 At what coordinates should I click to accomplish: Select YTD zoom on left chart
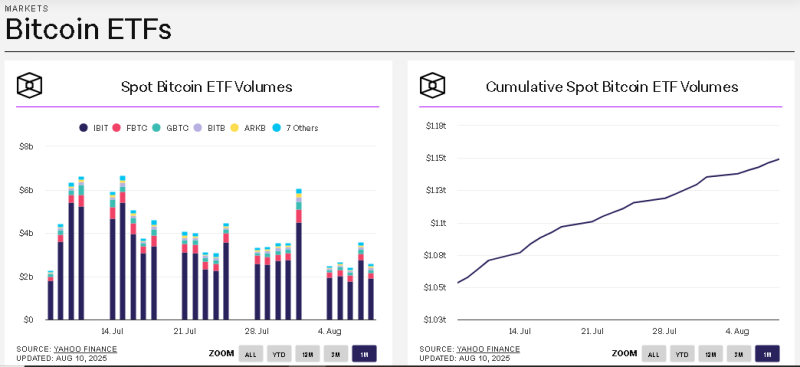coord(279,354)
